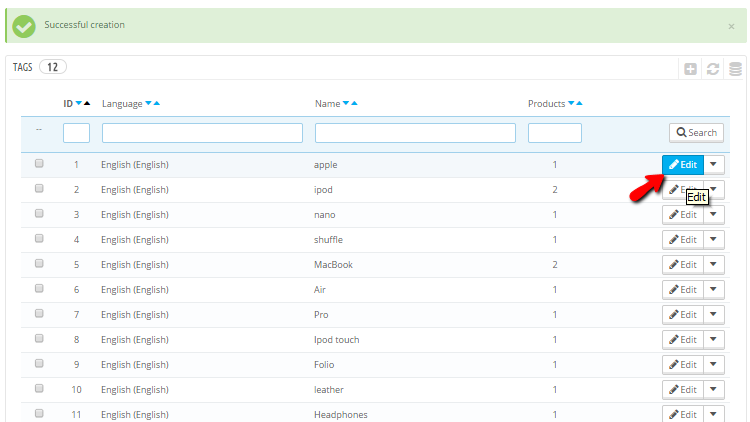The height and width of the screenshot is (422, 750).
Task: Open dropdown arrow beside nano Edit button
Action: (713, 214)
